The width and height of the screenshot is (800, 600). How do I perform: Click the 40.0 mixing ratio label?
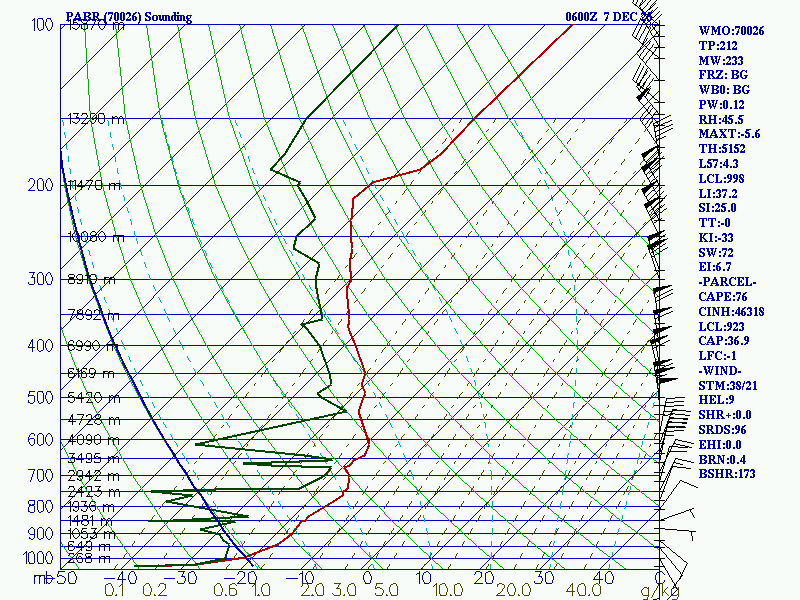583,590
